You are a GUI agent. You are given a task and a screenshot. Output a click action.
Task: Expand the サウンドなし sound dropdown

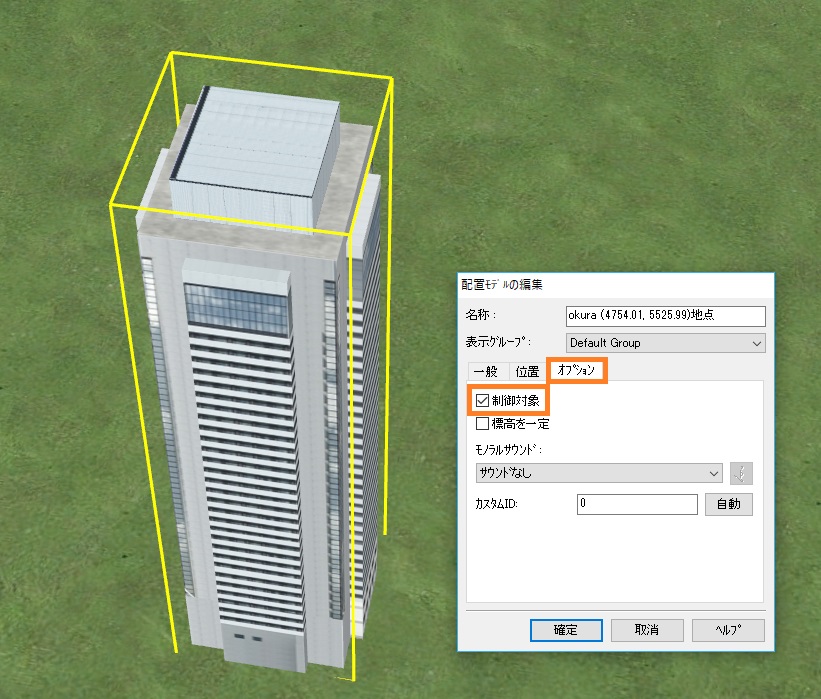[x=599, y=473]
